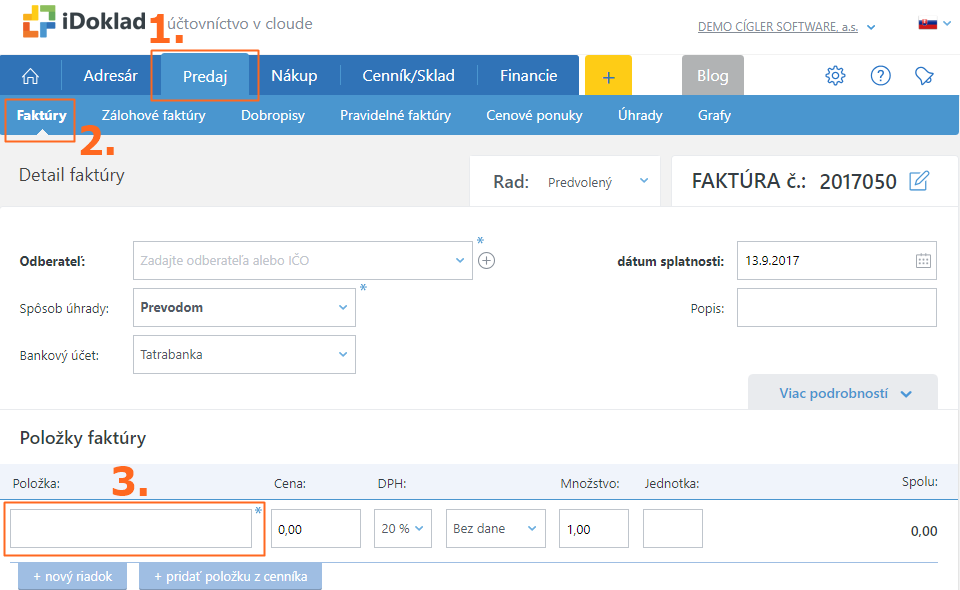Expand Viac podrobností section
This screenshot has height=590, width=960.
click(843, 394)
